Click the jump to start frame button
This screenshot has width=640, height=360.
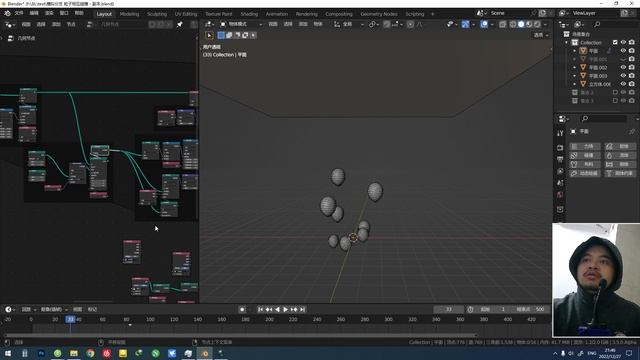point(260,309)
